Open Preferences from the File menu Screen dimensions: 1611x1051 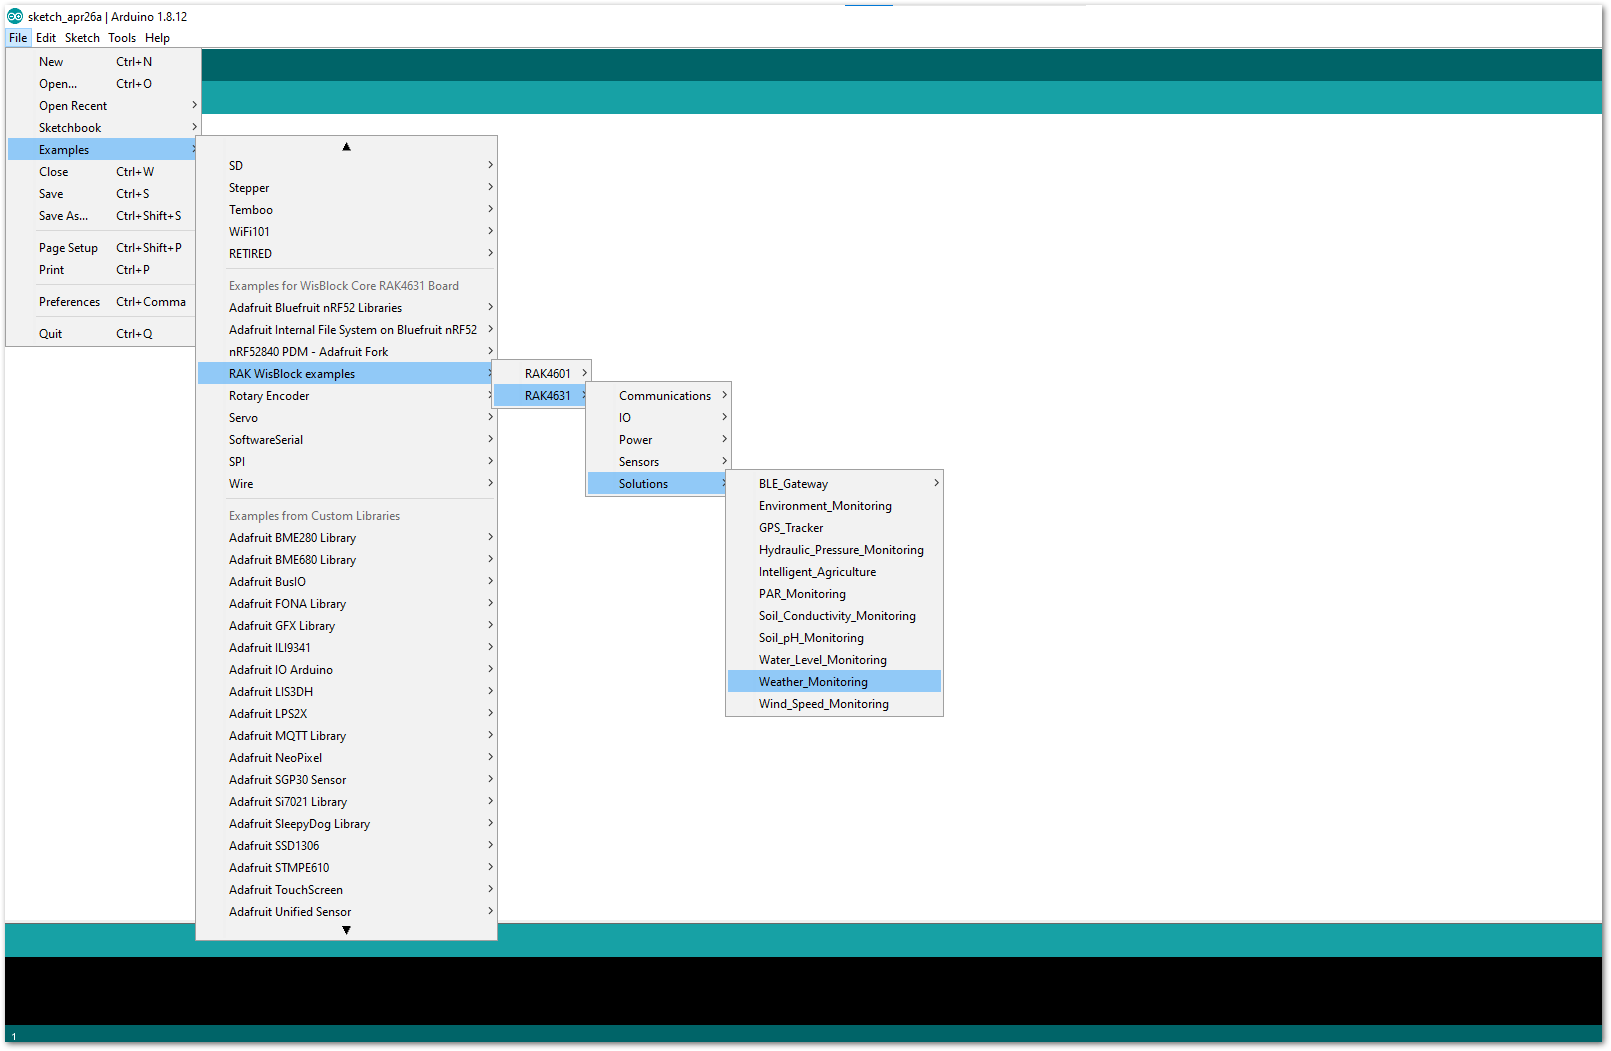103,302
